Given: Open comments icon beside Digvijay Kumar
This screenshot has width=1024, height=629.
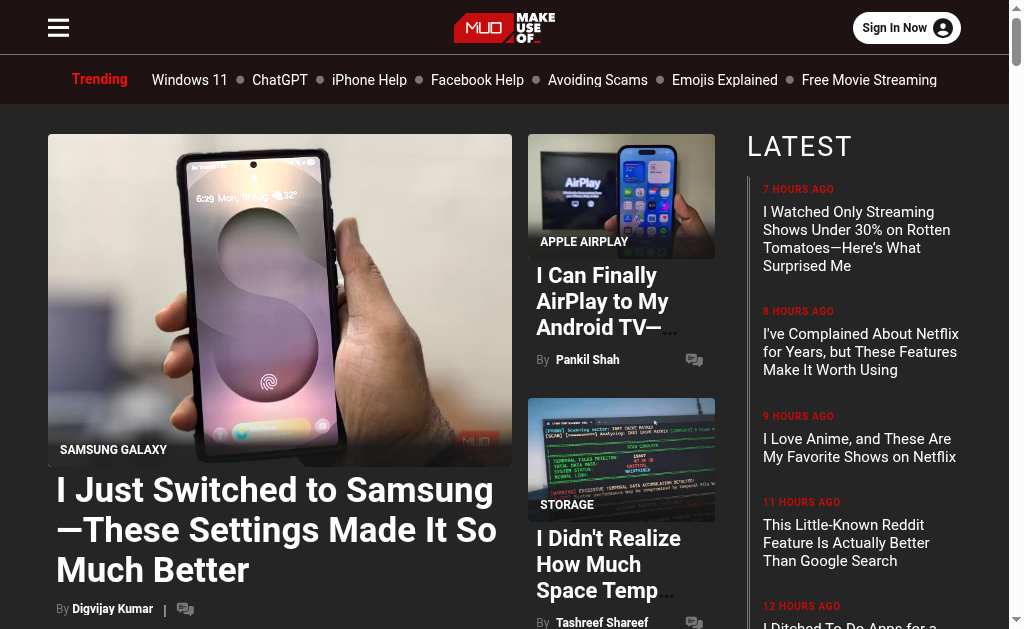Looking at the screenshot, I should click(x=185, y=609).
